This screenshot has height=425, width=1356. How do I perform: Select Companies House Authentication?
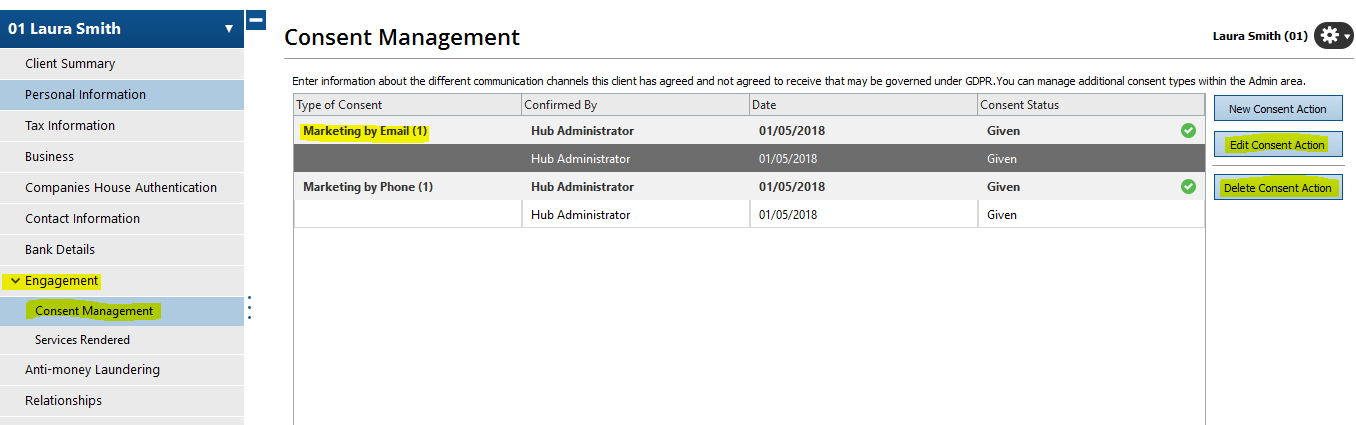[x=121, y=188]
